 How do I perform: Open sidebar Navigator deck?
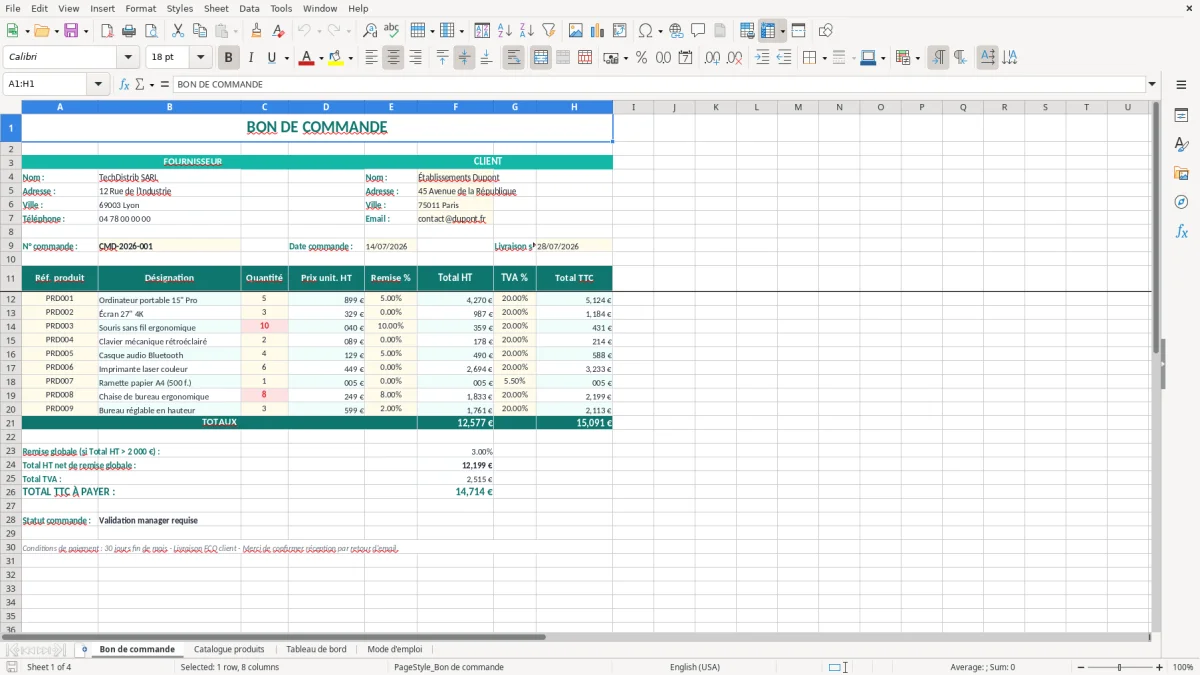1181,202
